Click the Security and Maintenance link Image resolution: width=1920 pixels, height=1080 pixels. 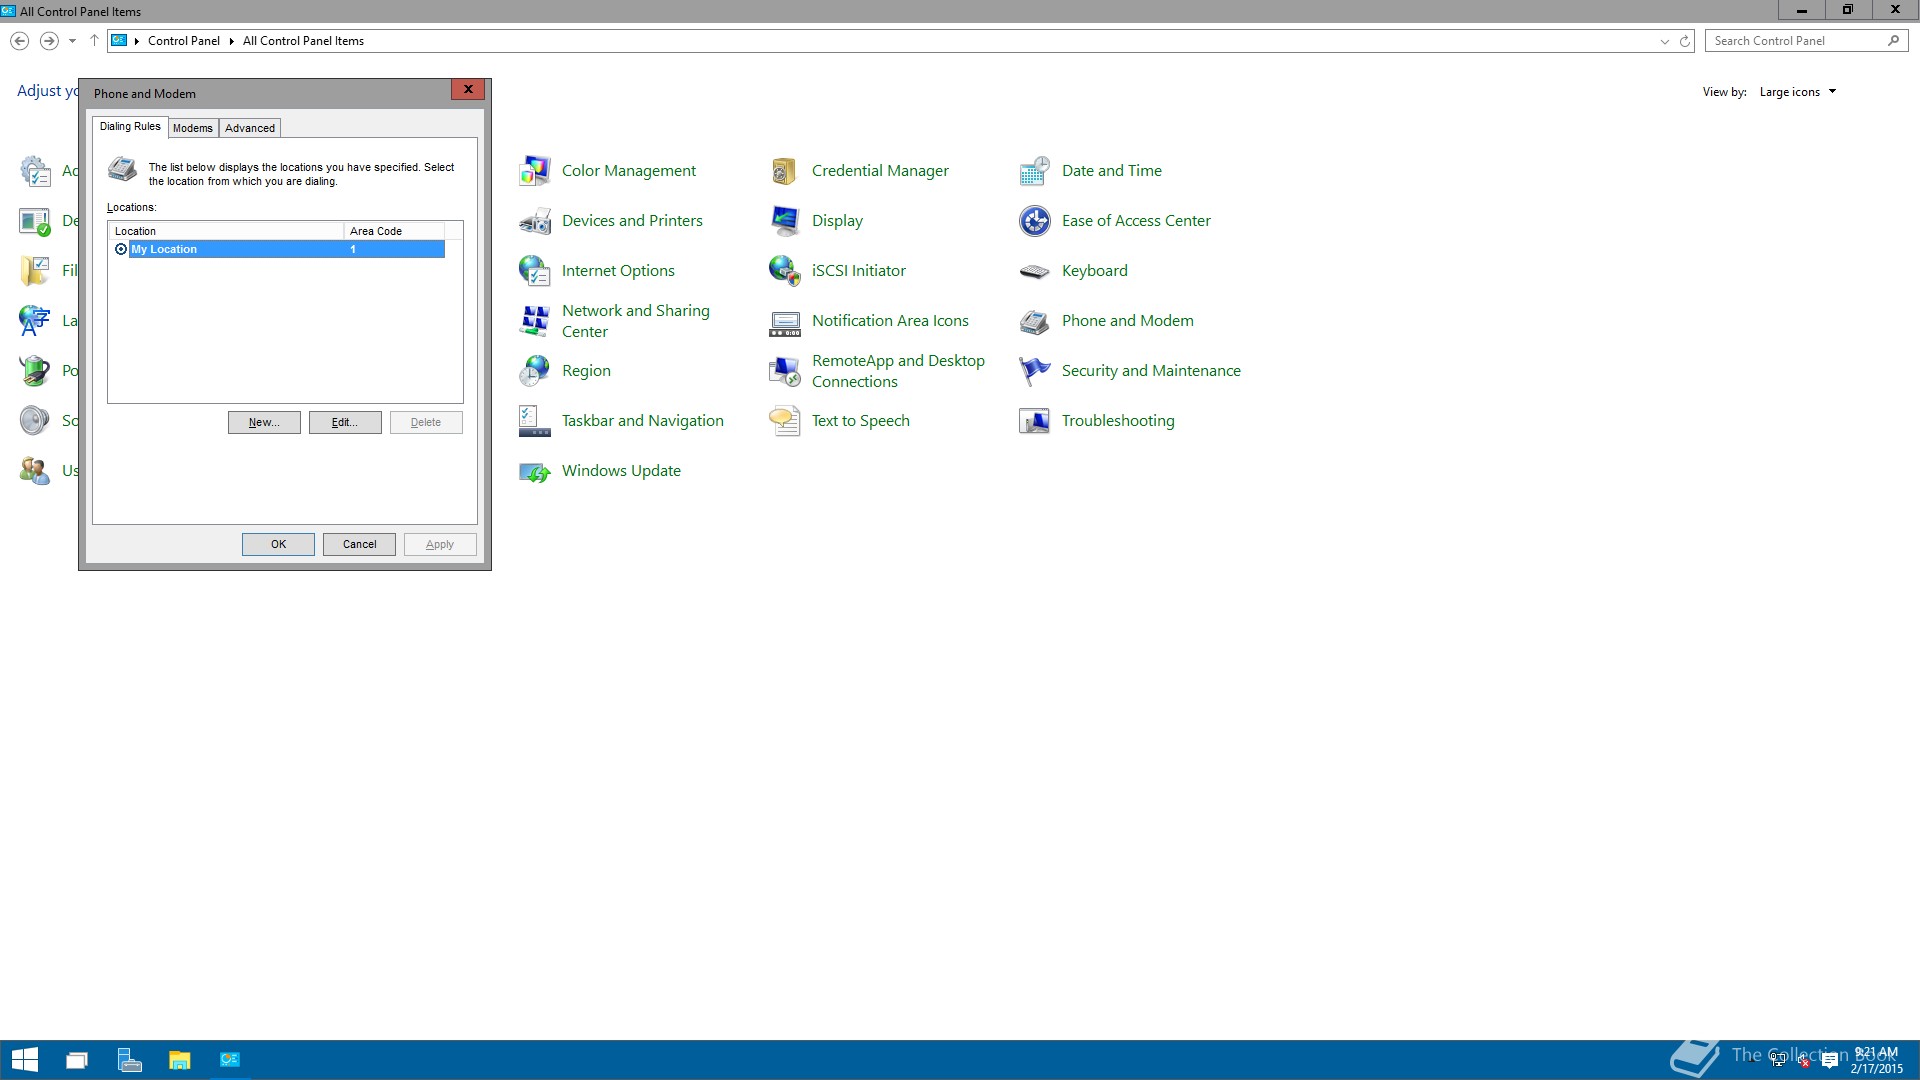(x=1151, y=371)
